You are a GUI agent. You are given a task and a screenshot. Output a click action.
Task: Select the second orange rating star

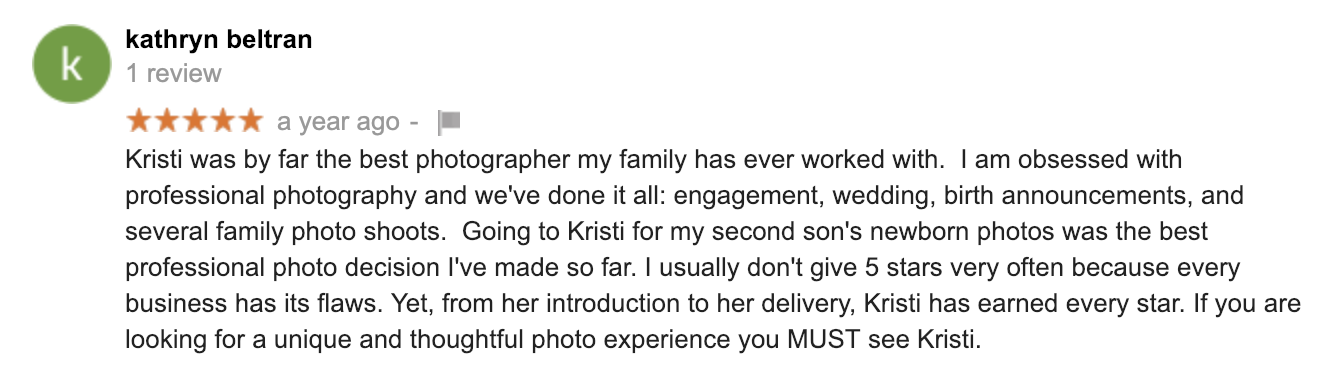tap(167, 121)
